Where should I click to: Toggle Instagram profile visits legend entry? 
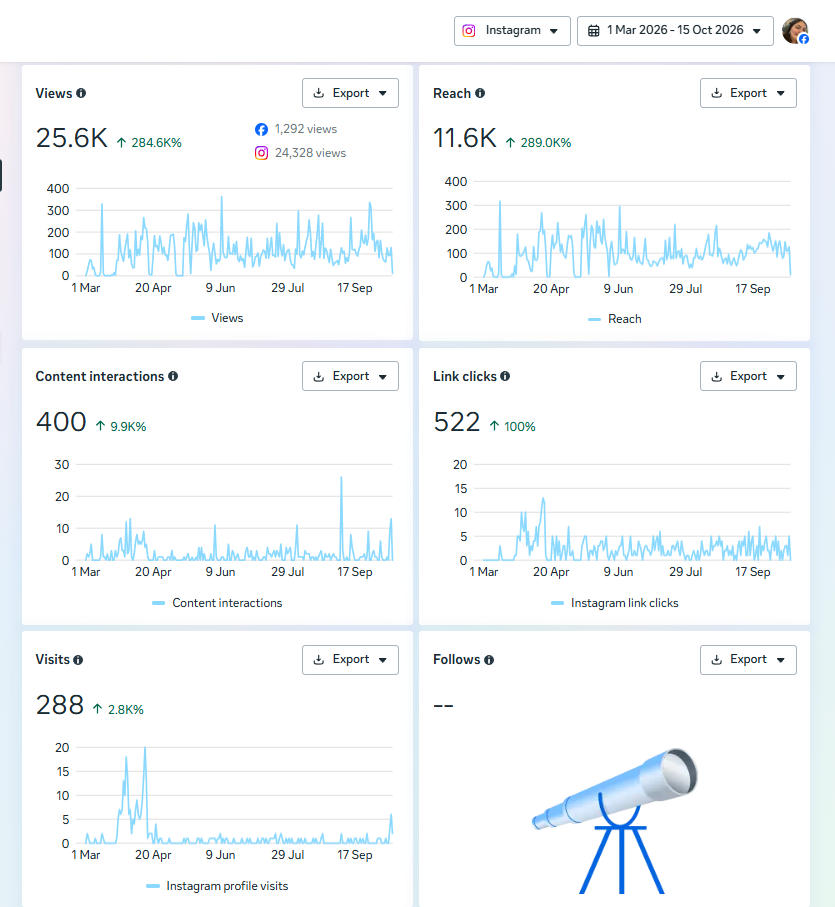[x=217, y=886]
